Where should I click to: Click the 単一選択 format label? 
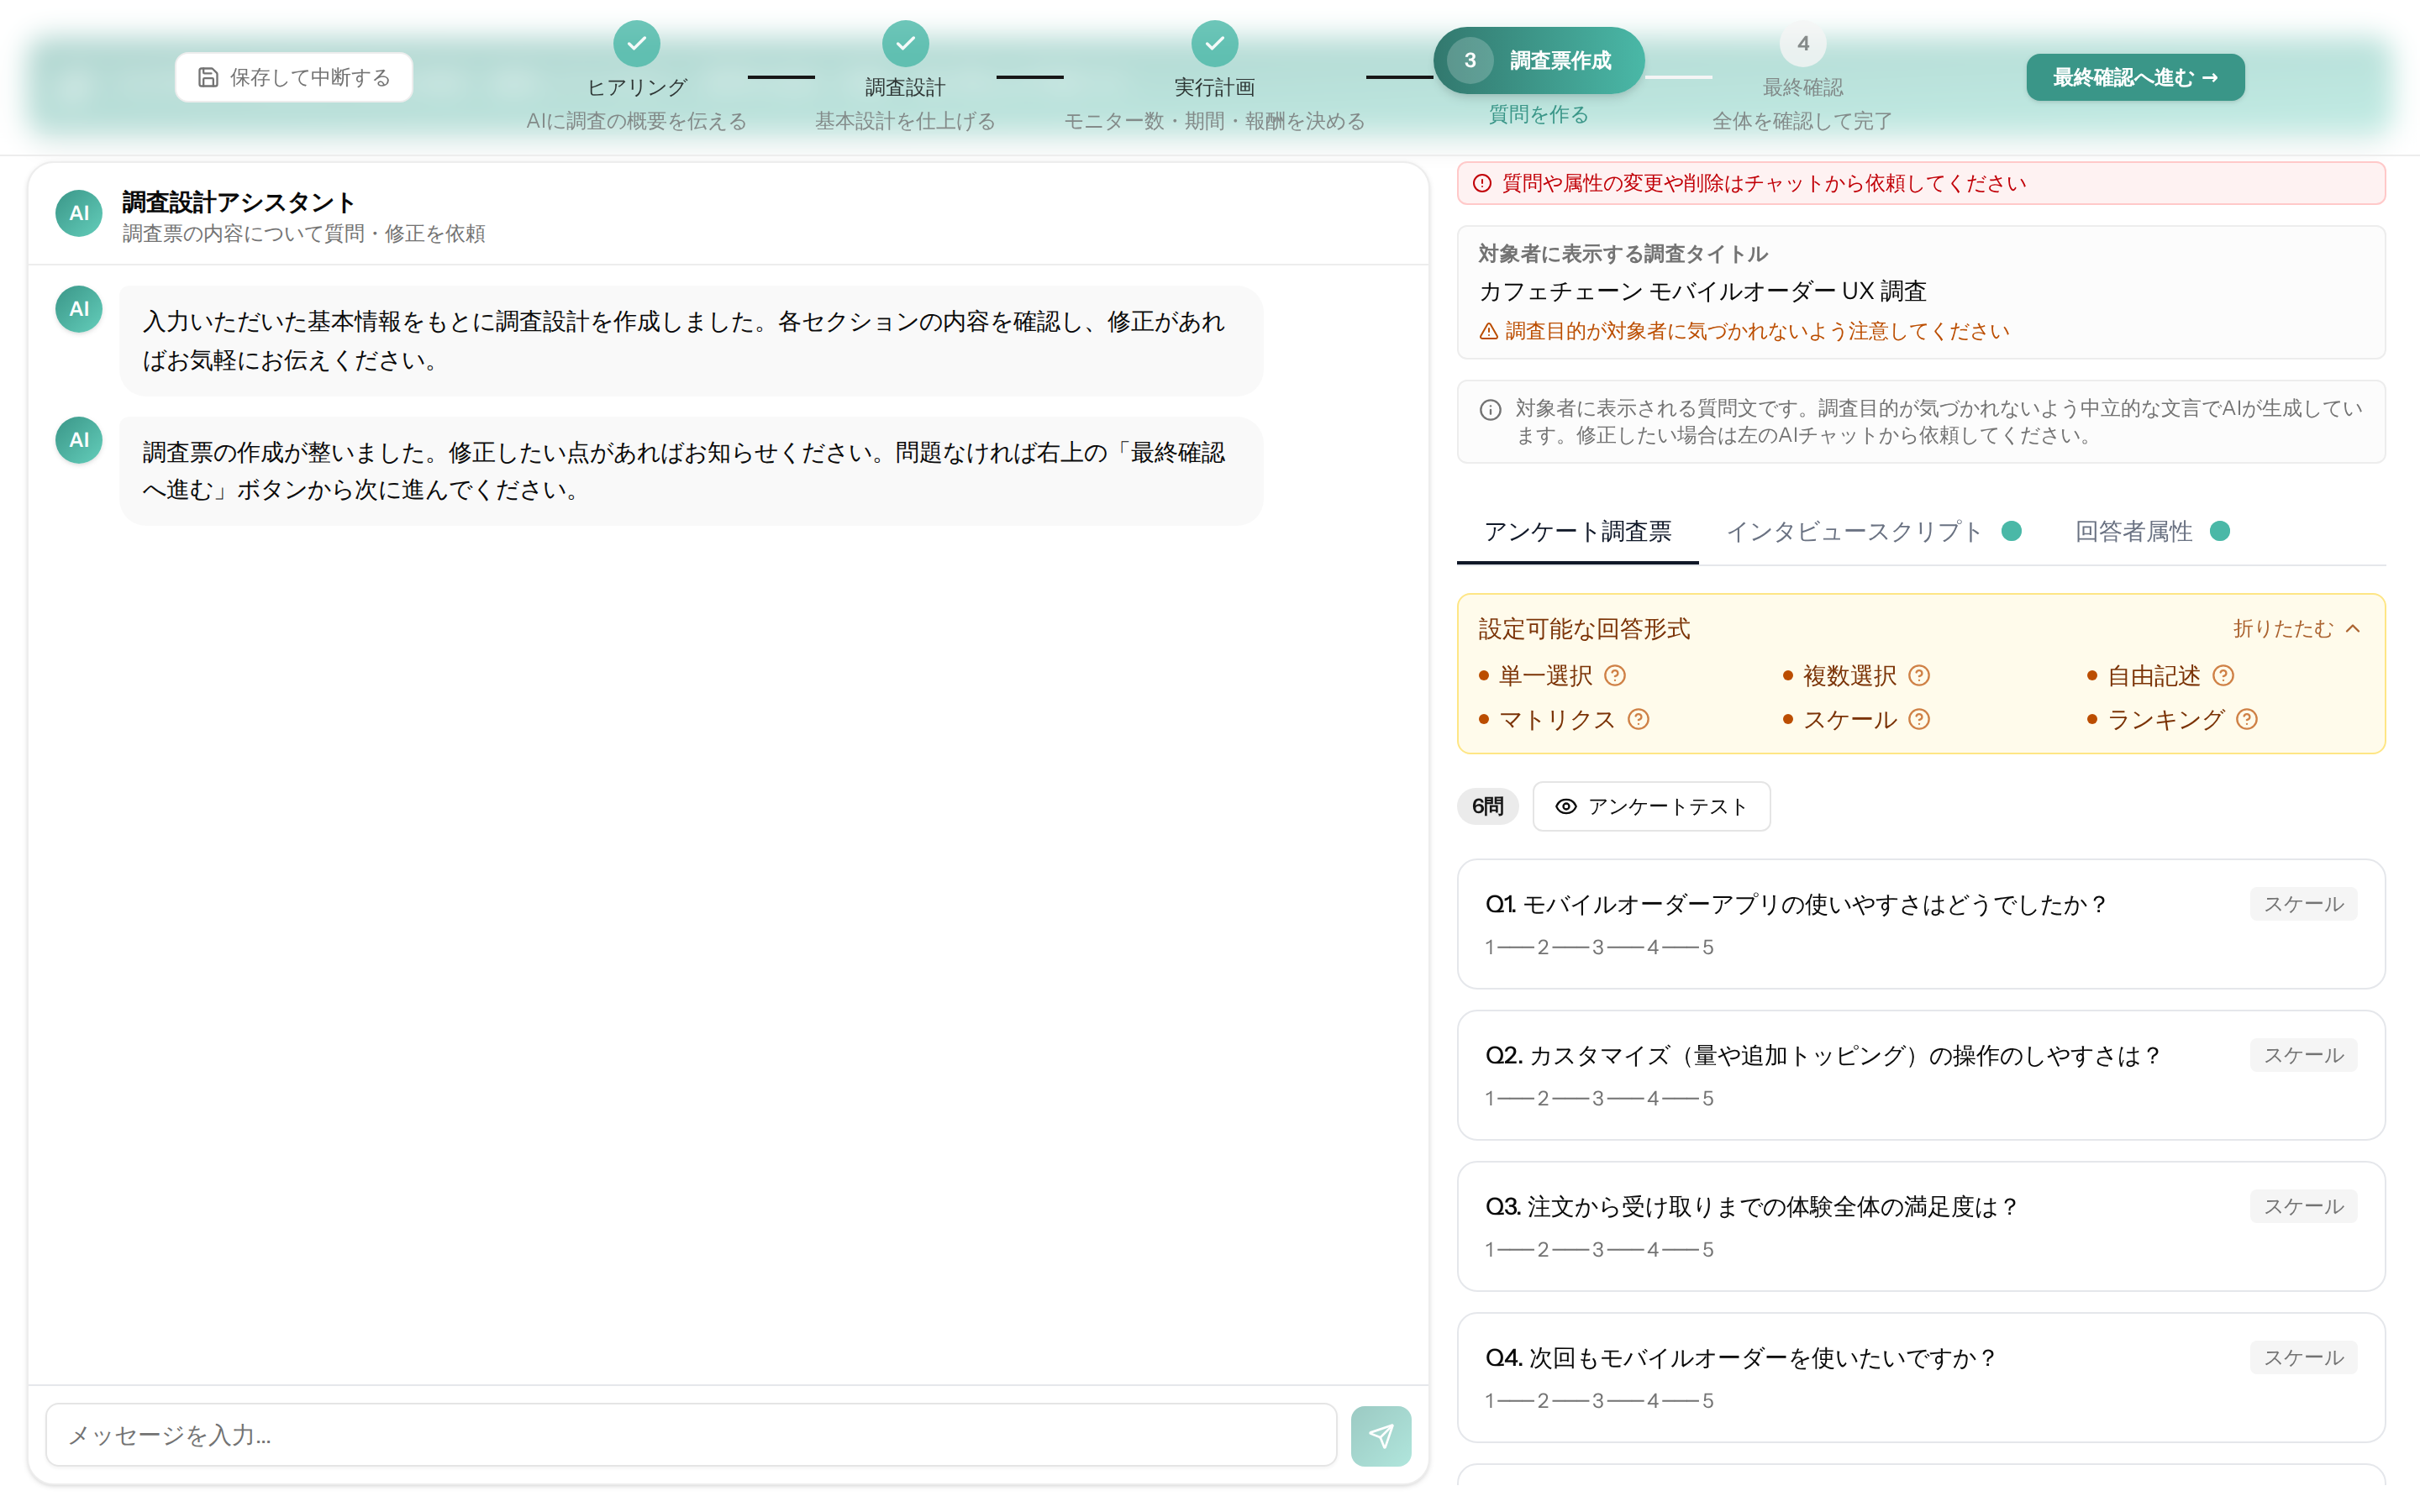coord(1545,676)
